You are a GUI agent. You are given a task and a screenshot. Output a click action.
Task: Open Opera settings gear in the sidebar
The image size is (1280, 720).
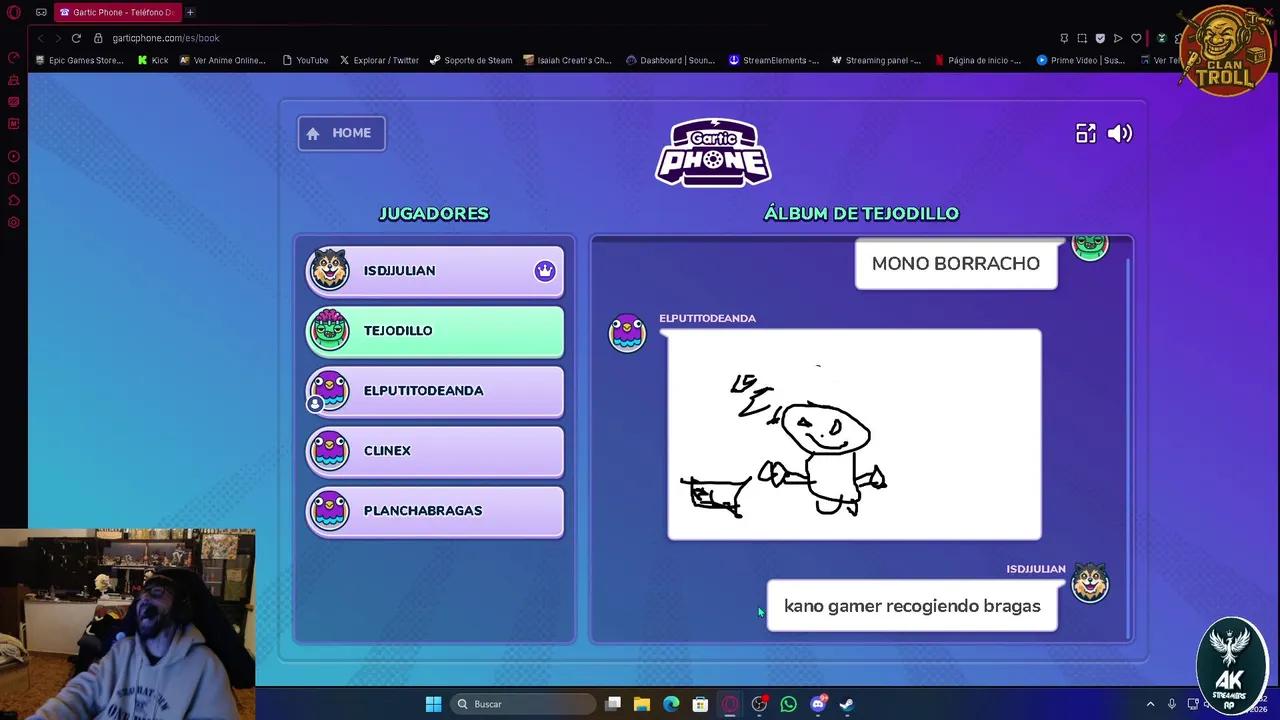pyautogui.click(x=13, y=222)
